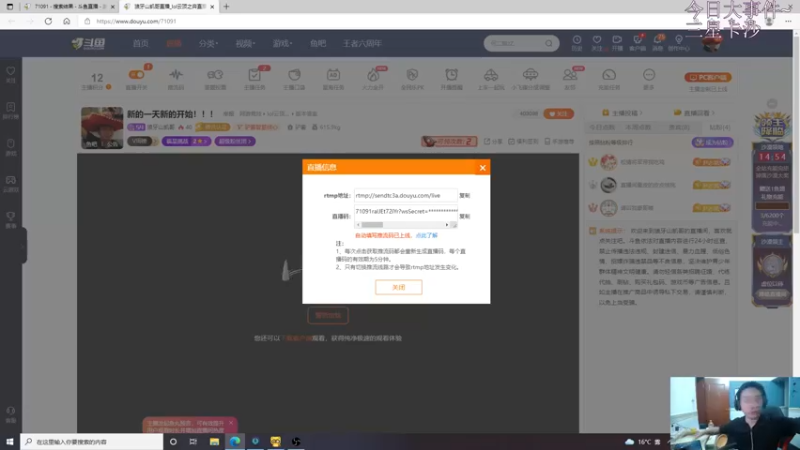Viewport: 800px width, 450px height.
Task: Expand the 直播回看 chevron link
Action: pyautogui.click(x=694, y=113)
